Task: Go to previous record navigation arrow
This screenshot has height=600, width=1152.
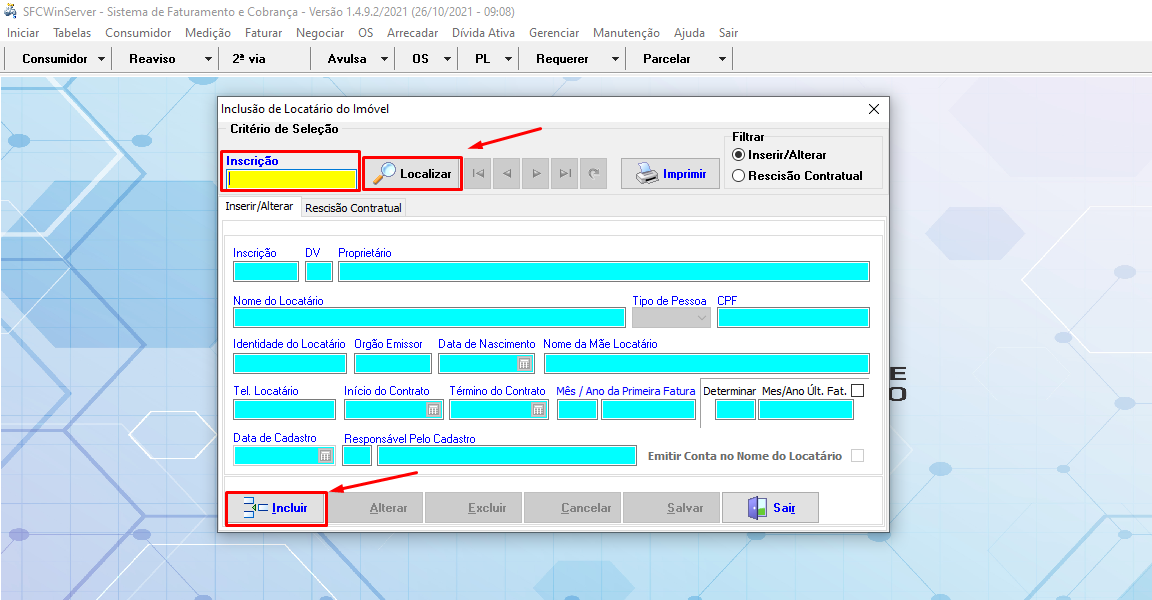Action: coord(508,174)
